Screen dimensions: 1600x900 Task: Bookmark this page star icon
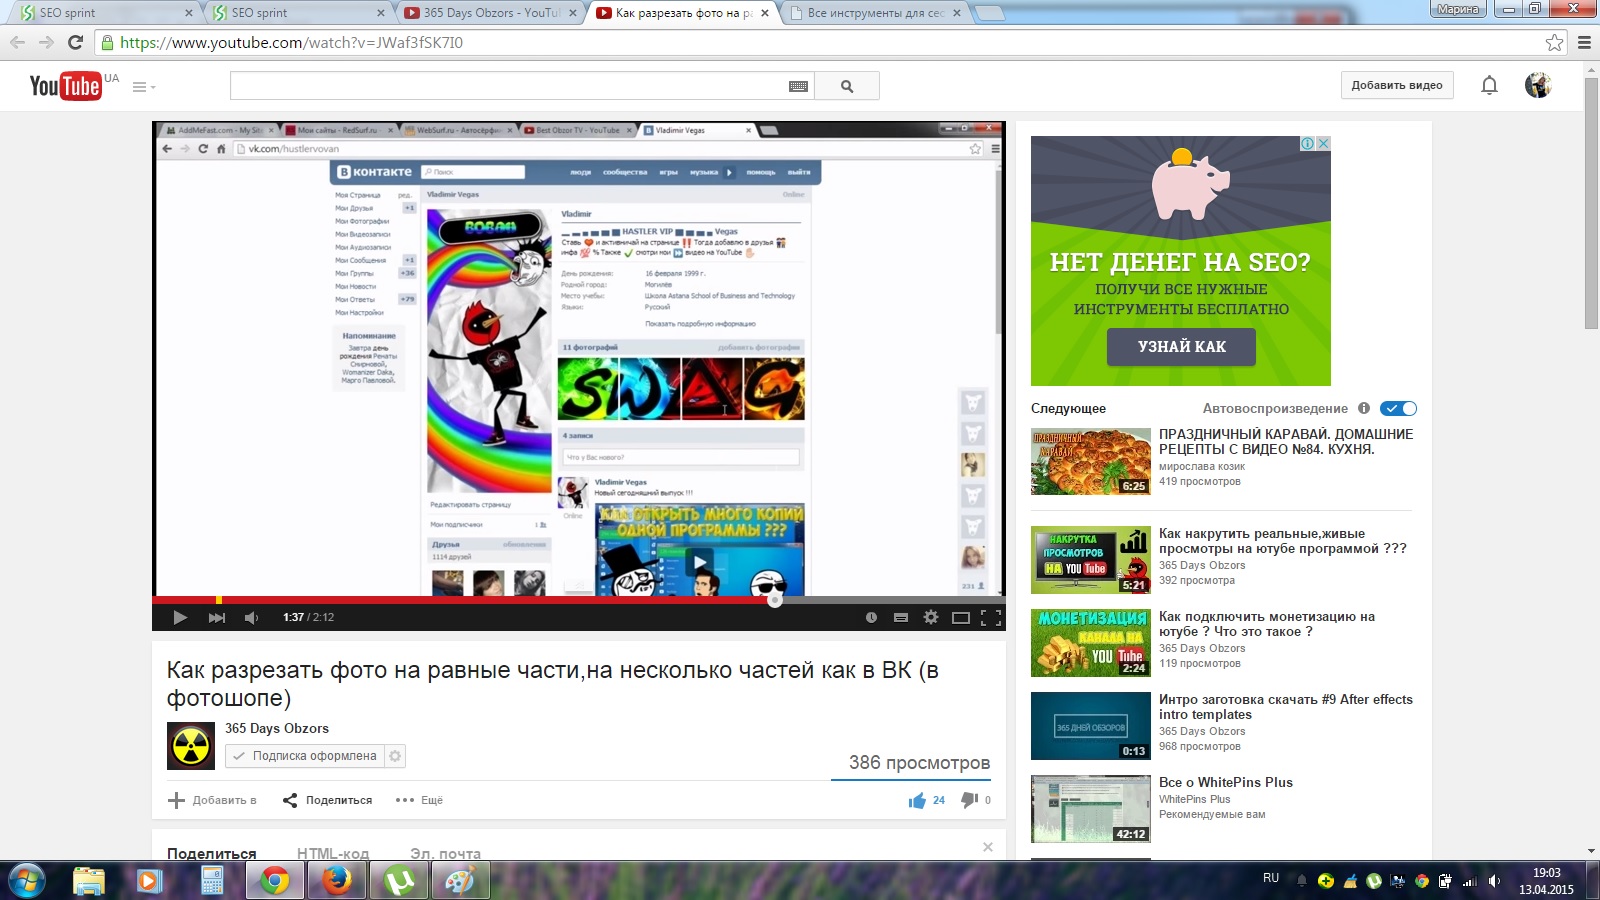[x=1554, y=42]
